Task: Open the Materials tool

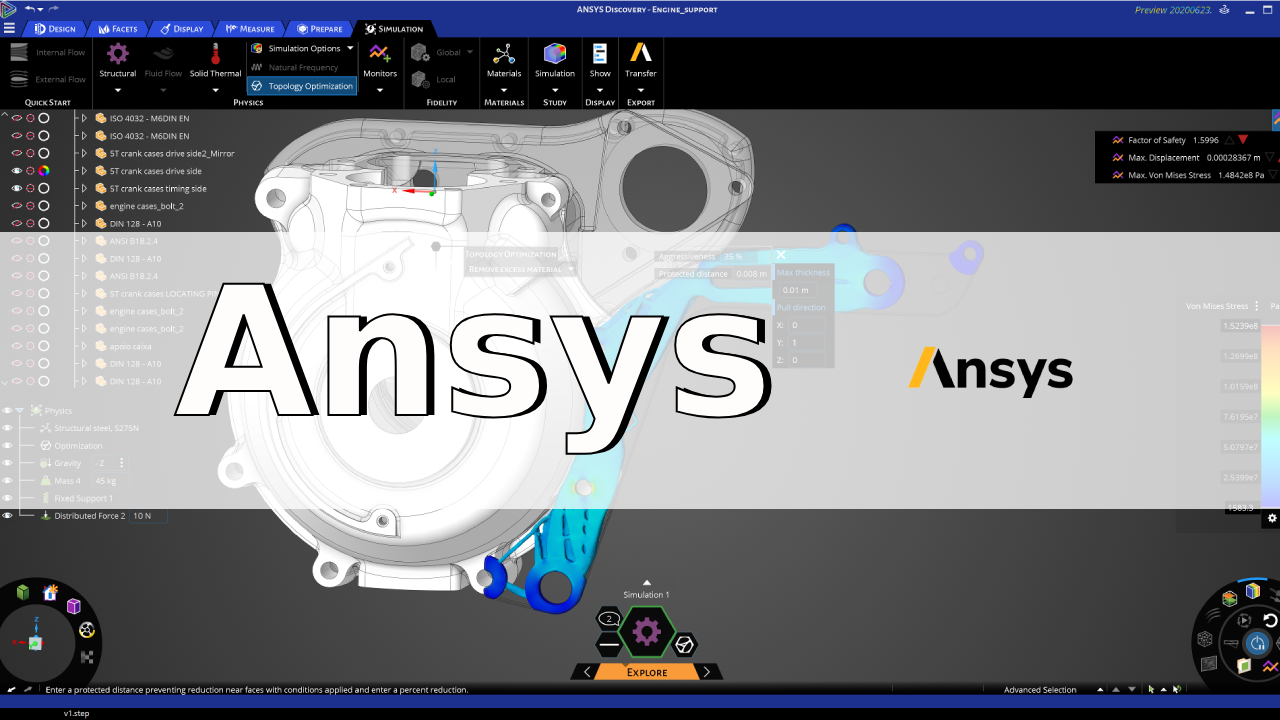Action: coord(504,60)
